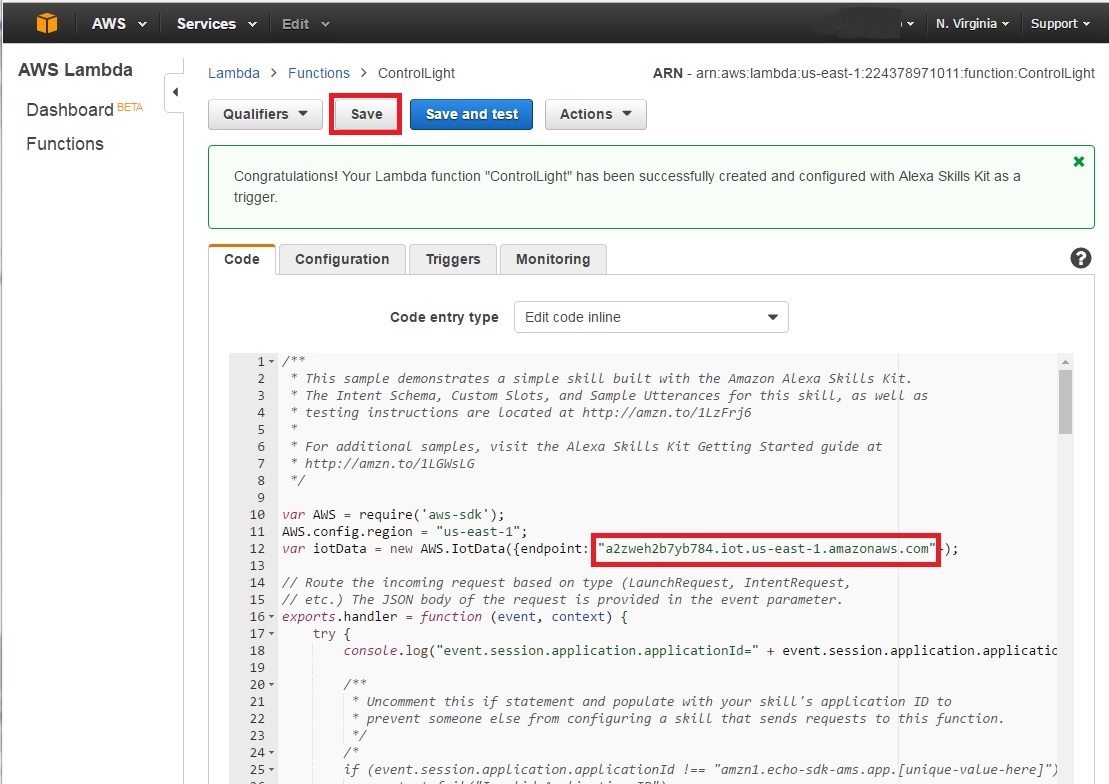This screenshot has height=784, width=1109.
Task: Go to the Lambda breadcrumb link
Action: pyautogui.click(x=233, y=73)
